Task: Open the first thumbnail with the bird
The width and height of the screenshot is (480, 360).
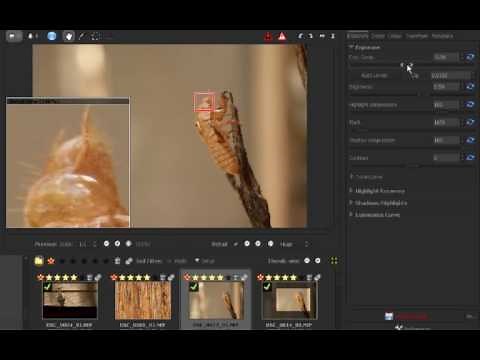Action: [x=70, y=300]
